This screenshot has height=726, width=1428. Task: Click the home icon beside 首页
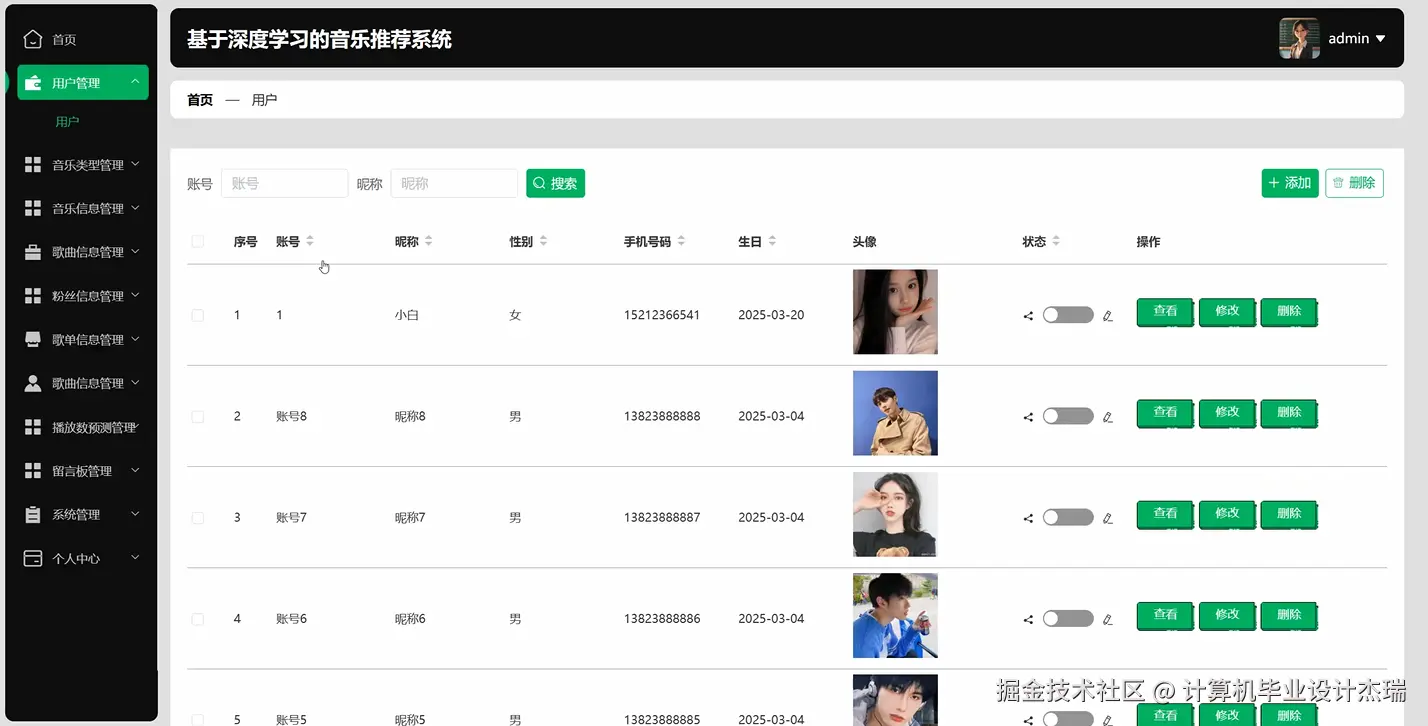coord(33,39)
